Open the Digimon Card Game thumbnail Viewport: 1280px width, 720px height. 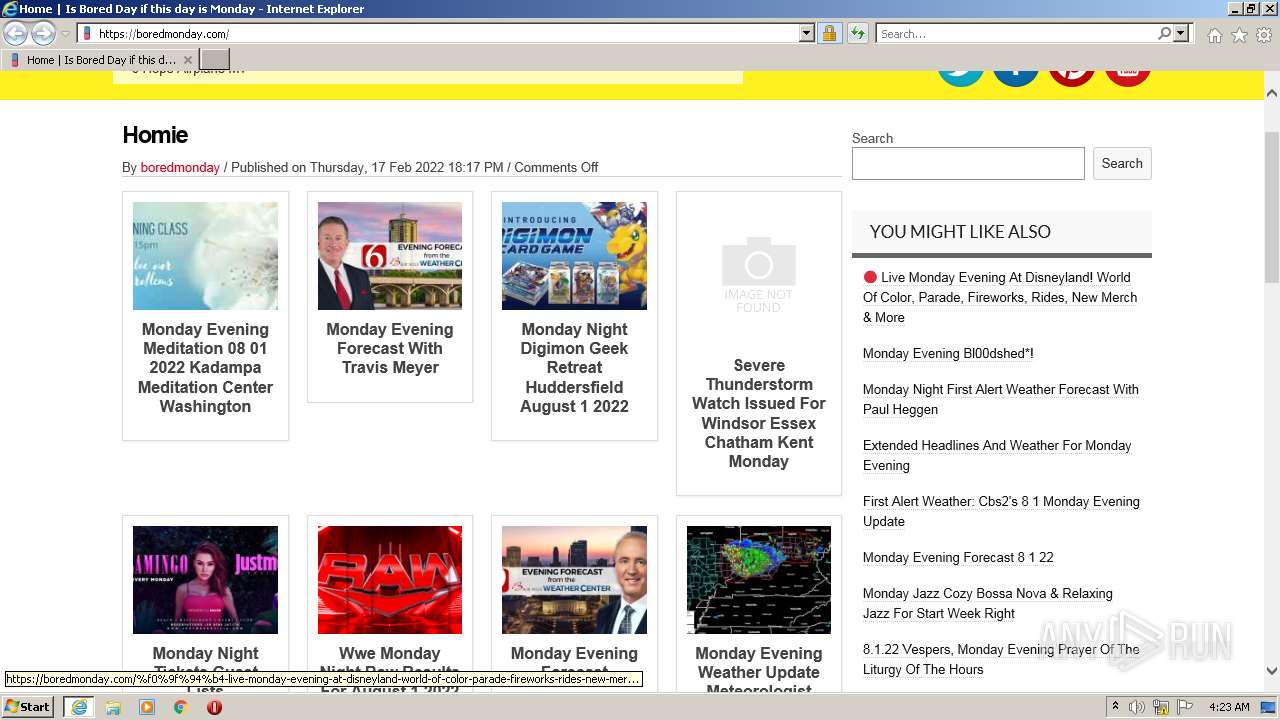574,256
